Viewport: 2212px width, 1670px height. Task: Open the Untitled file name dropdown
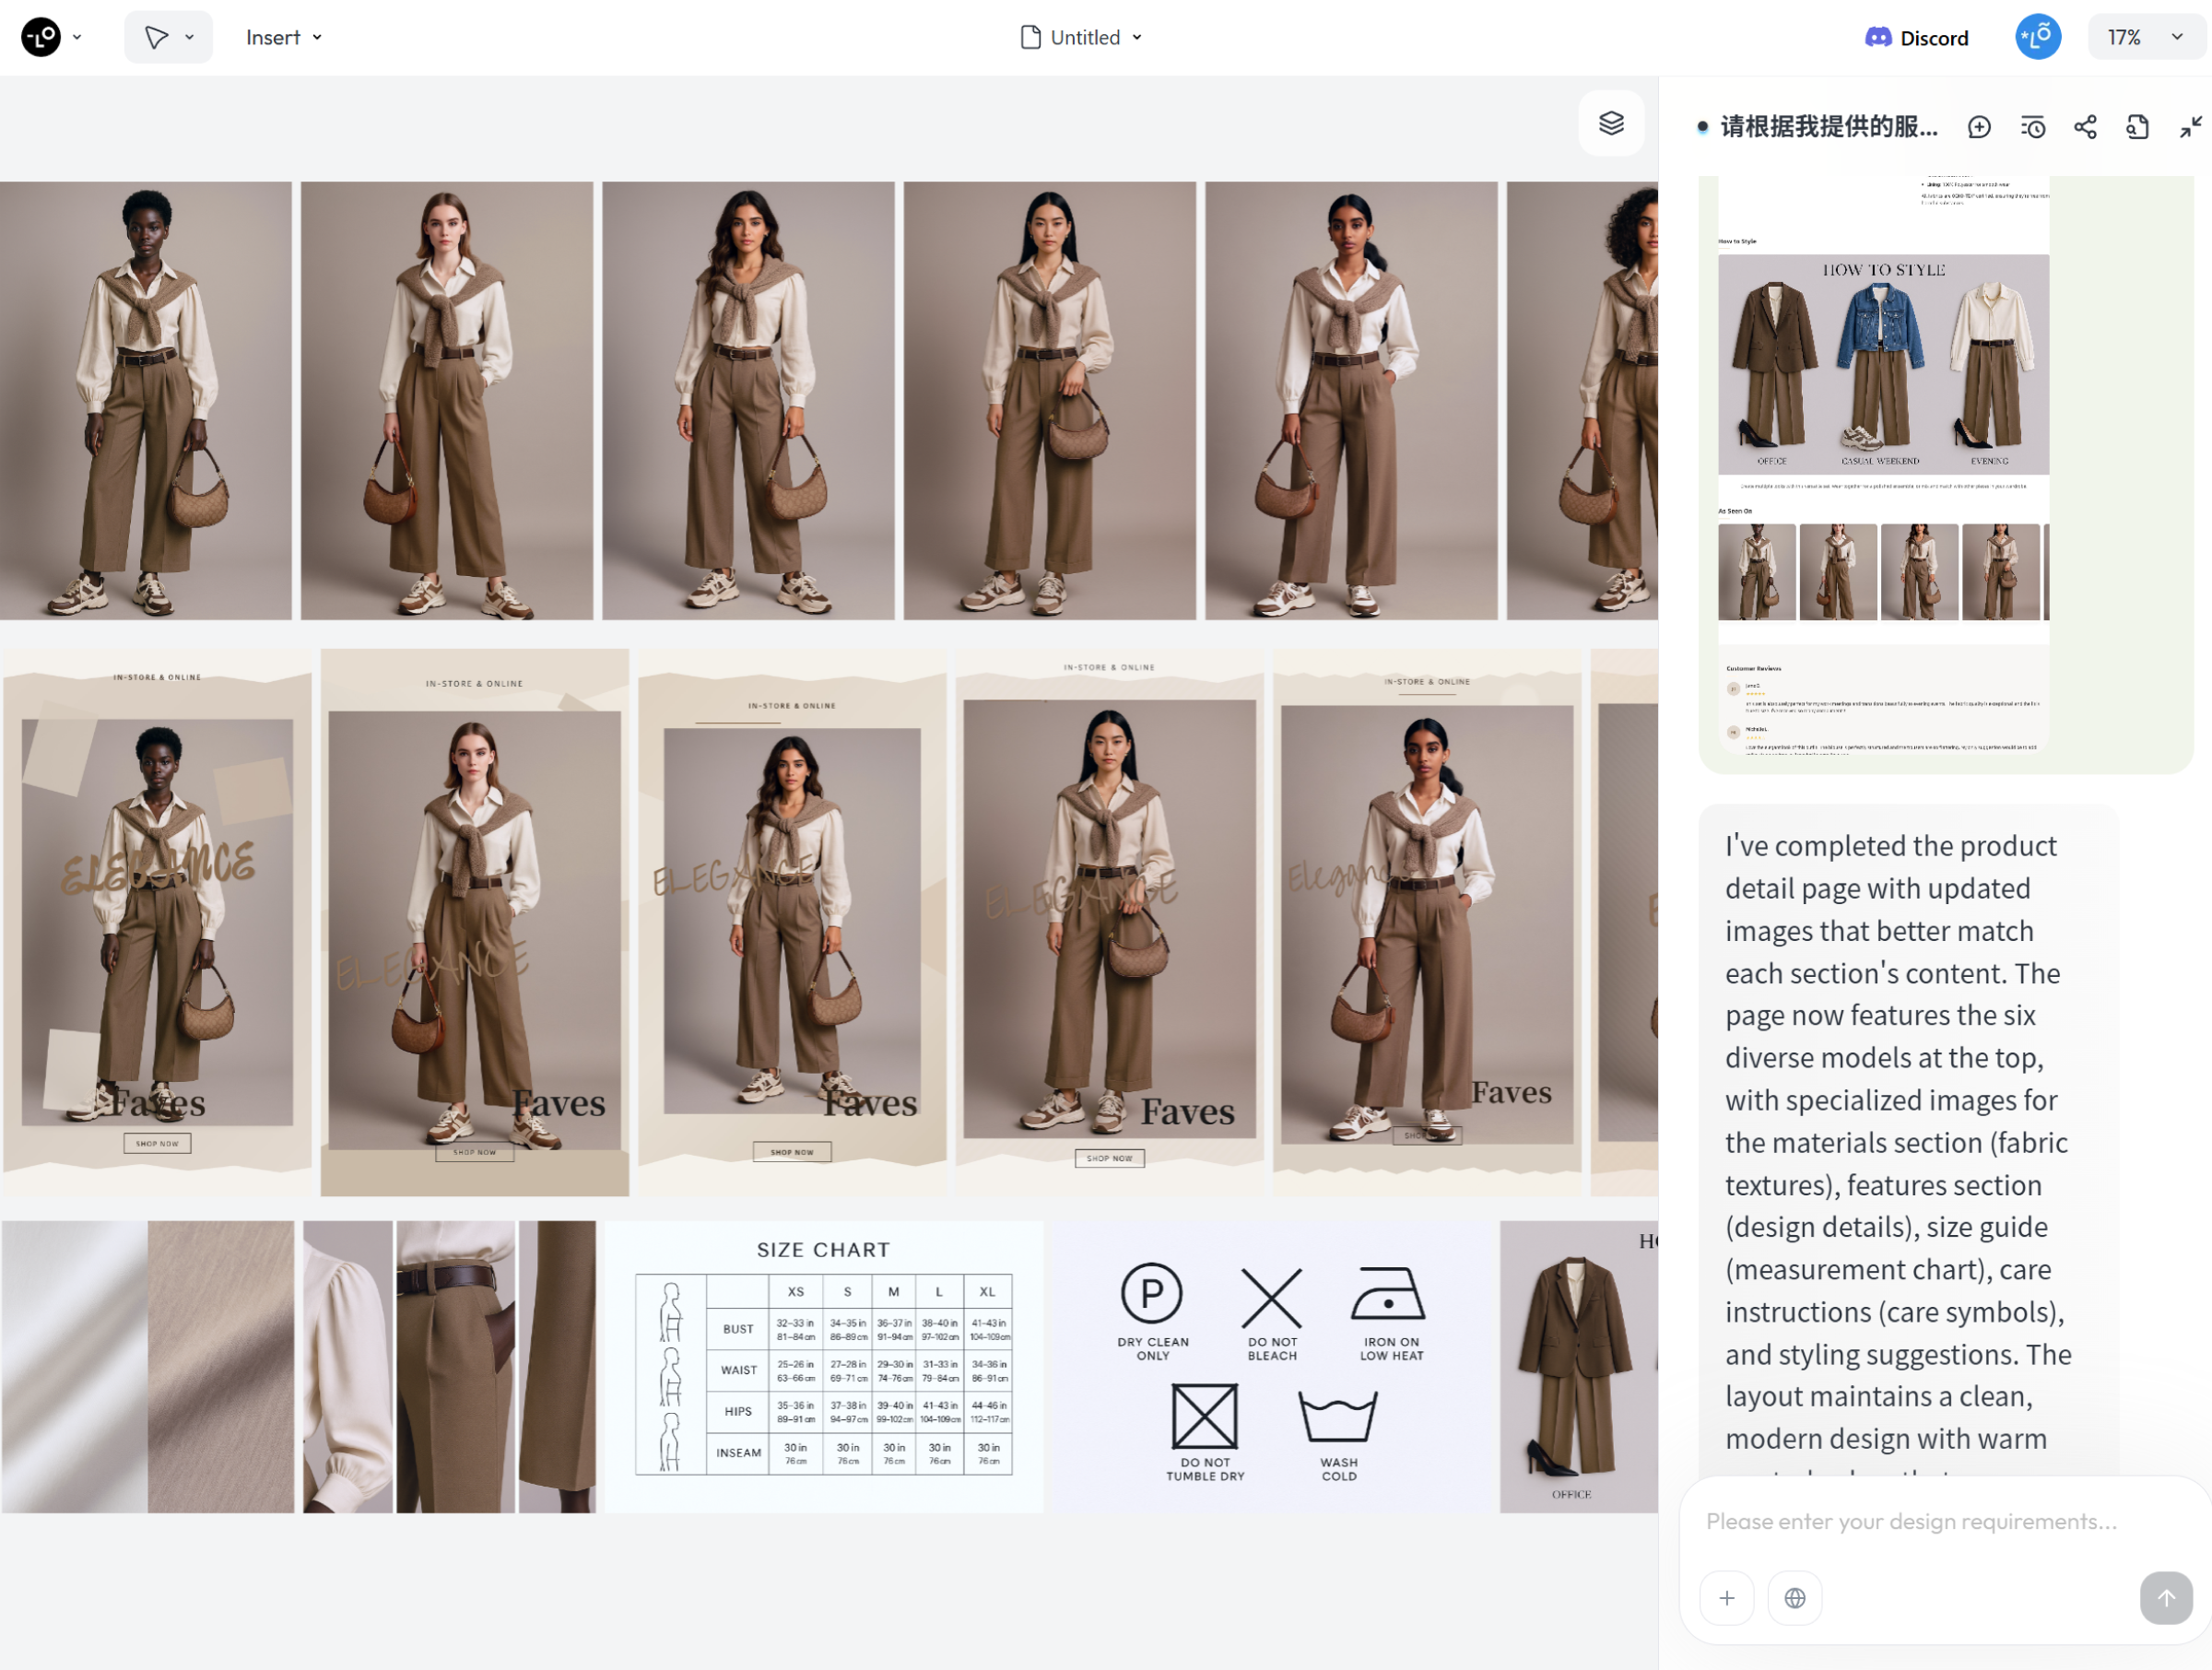(1083, 37)
